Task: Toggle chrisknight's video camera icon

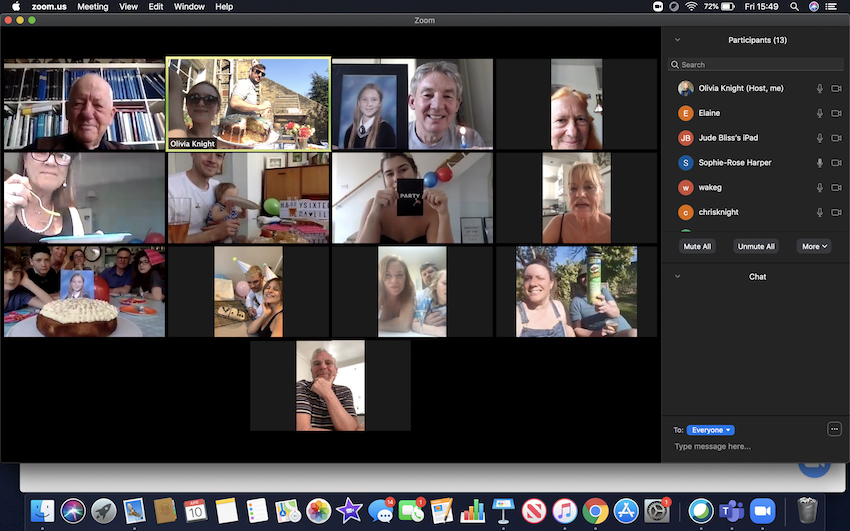Action: (836, 212)
